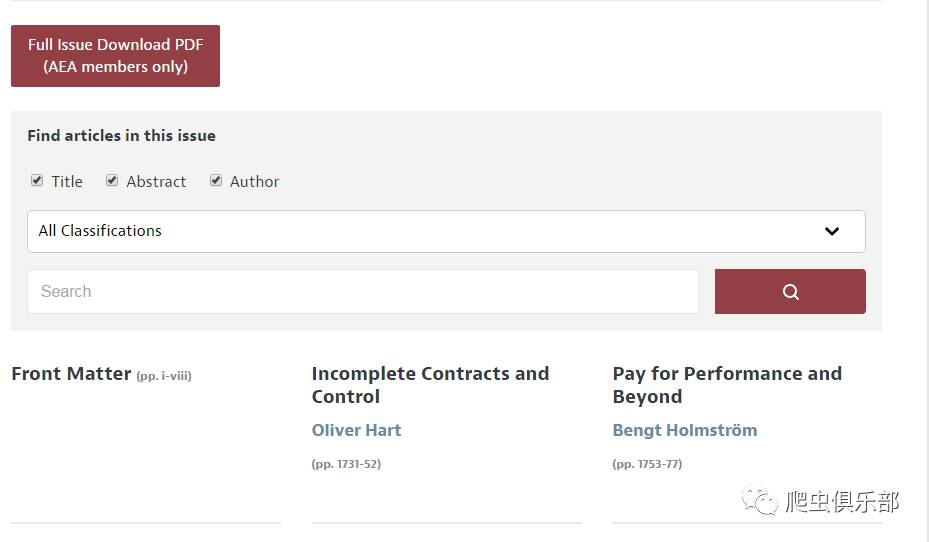Click the classifications dropdown chevron arrow

tap(832, 231)
